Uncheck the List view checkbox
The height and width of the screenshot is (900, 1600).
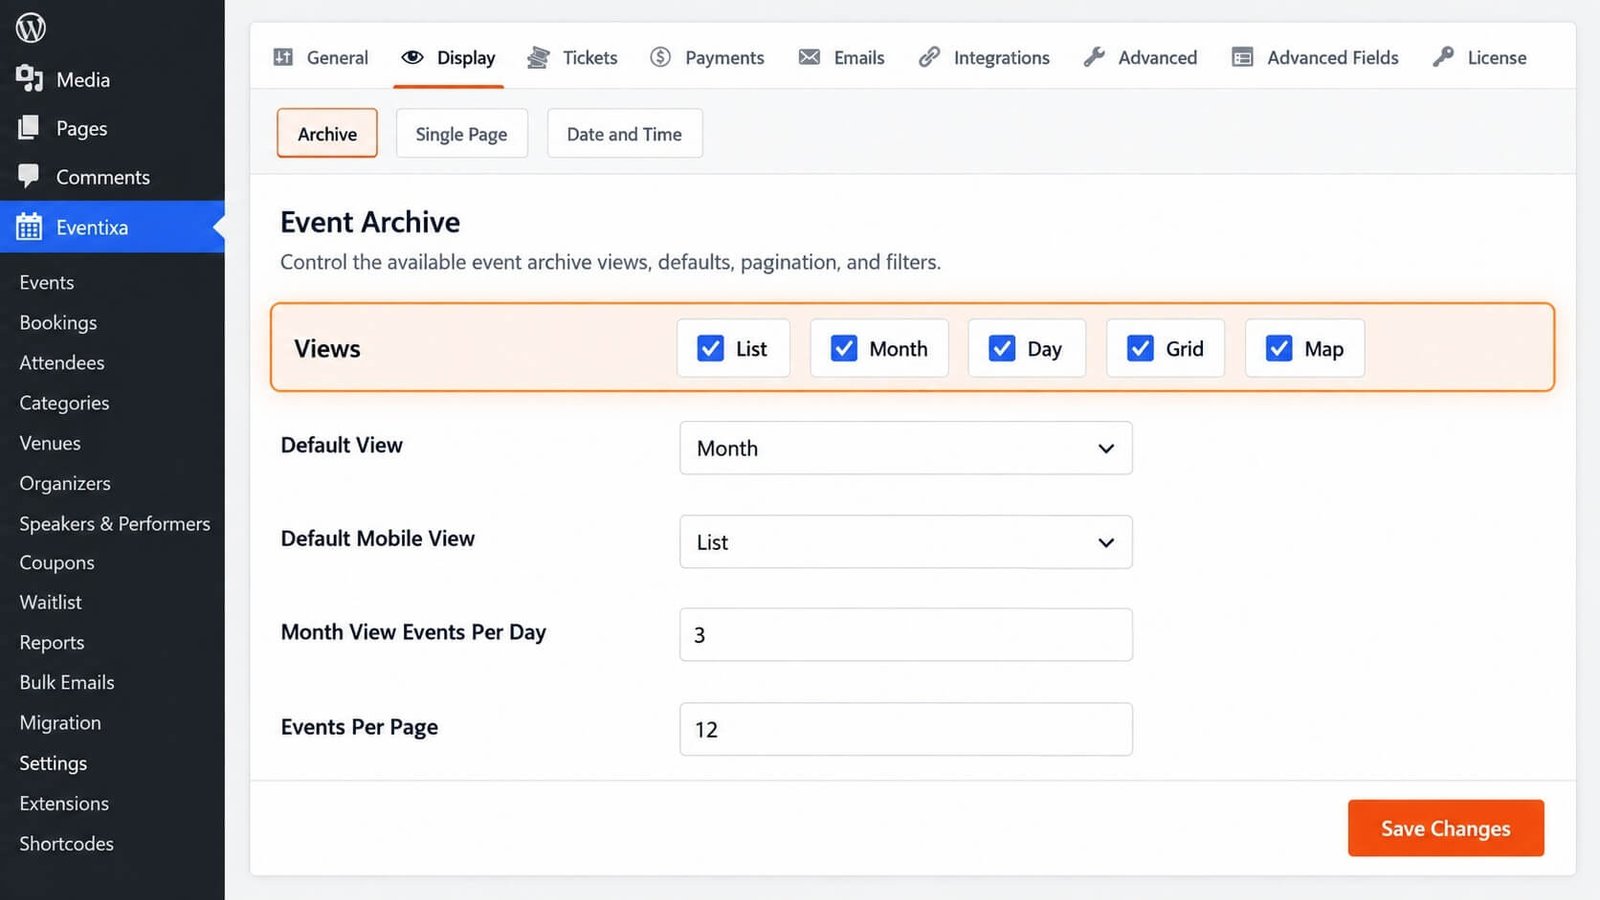(710, 348)
